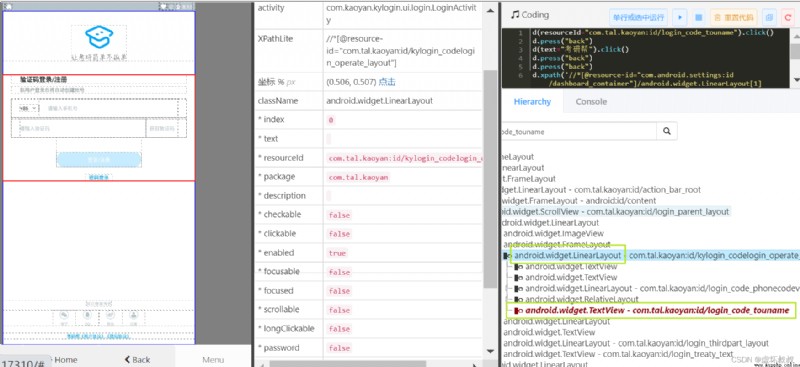This screenshot has width=800, height=367.
Task: Stop execution with the square icon
Action: (x=698, y=17)
